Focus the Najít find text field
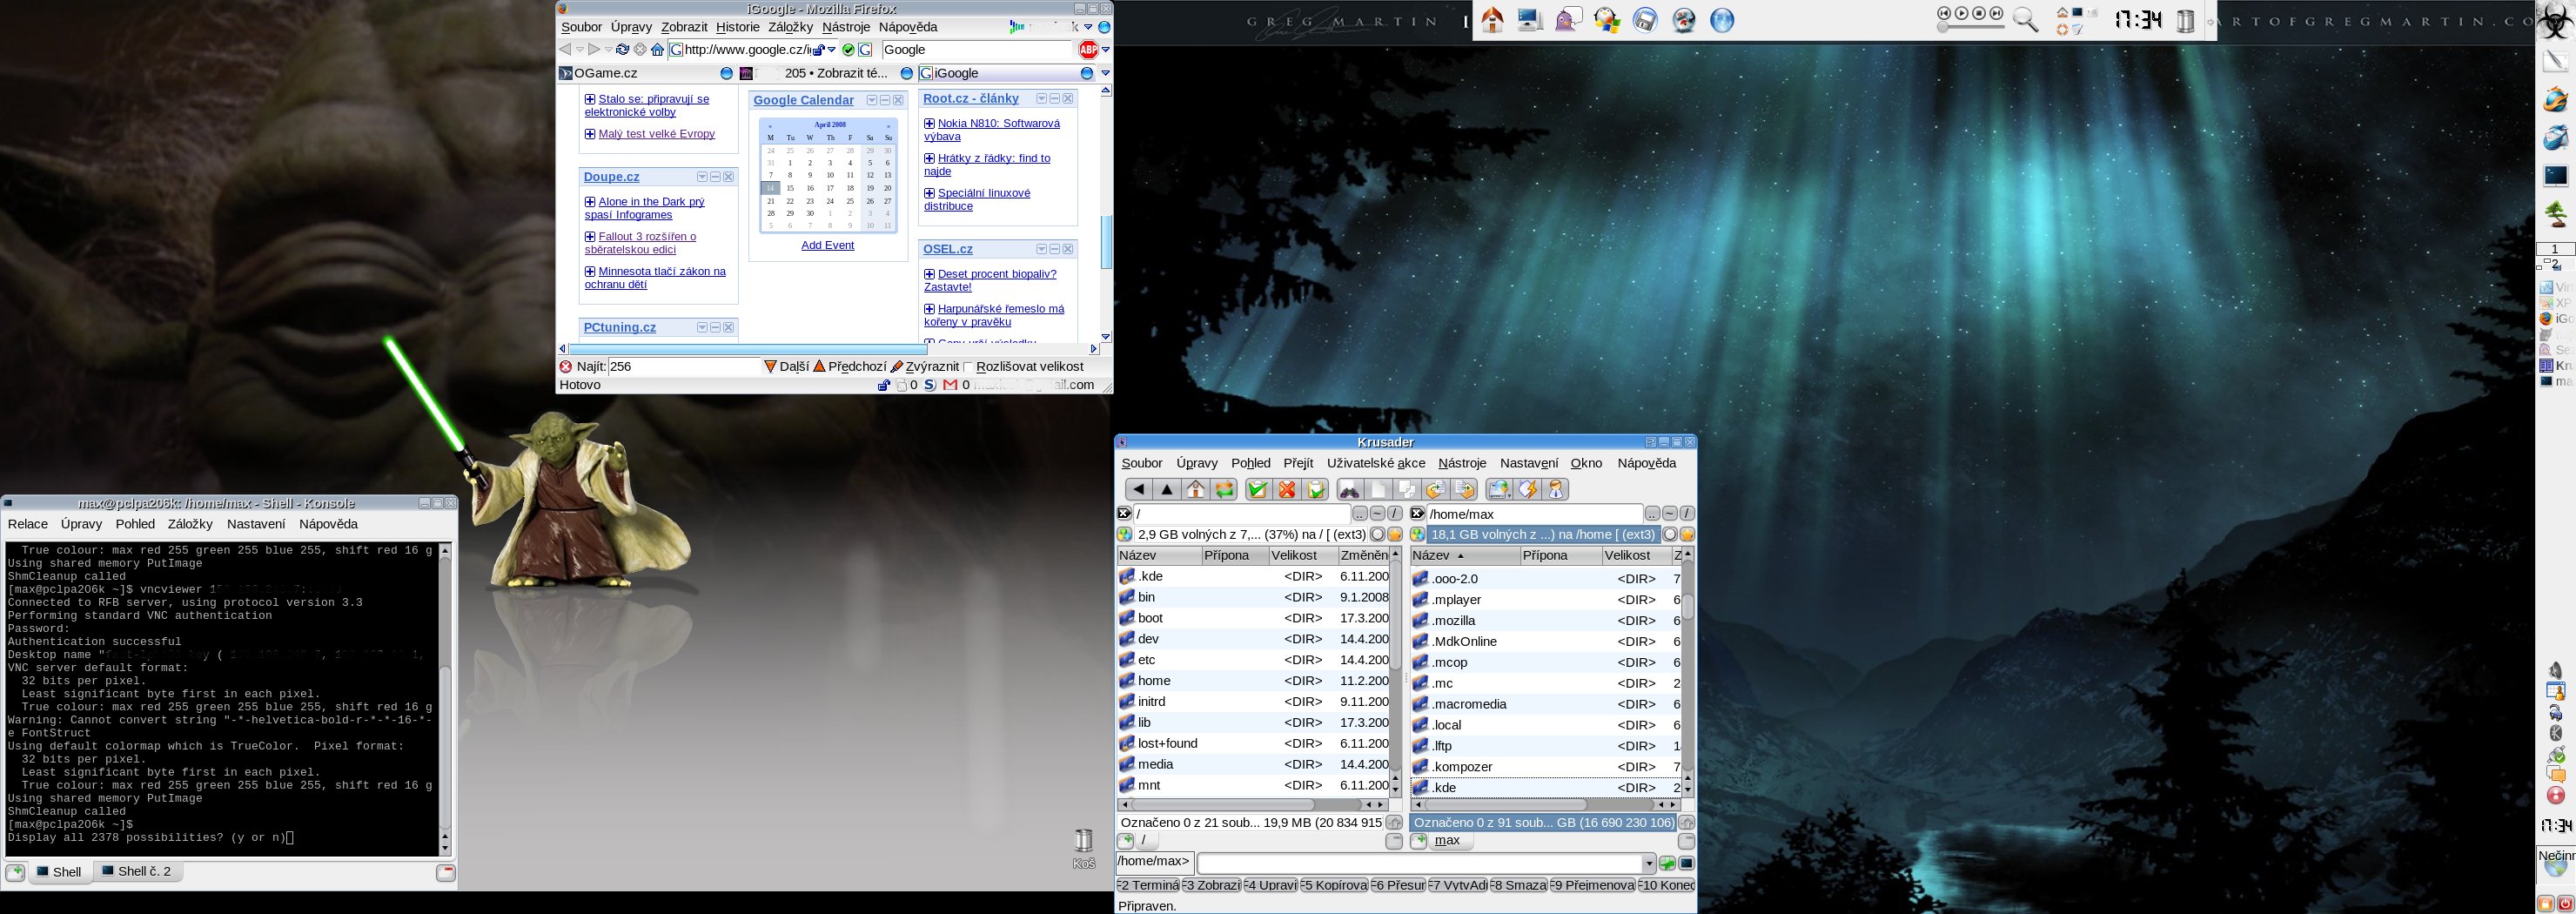Image resolution: width=2576 pixels, height=914 pixels. [685, 367]
